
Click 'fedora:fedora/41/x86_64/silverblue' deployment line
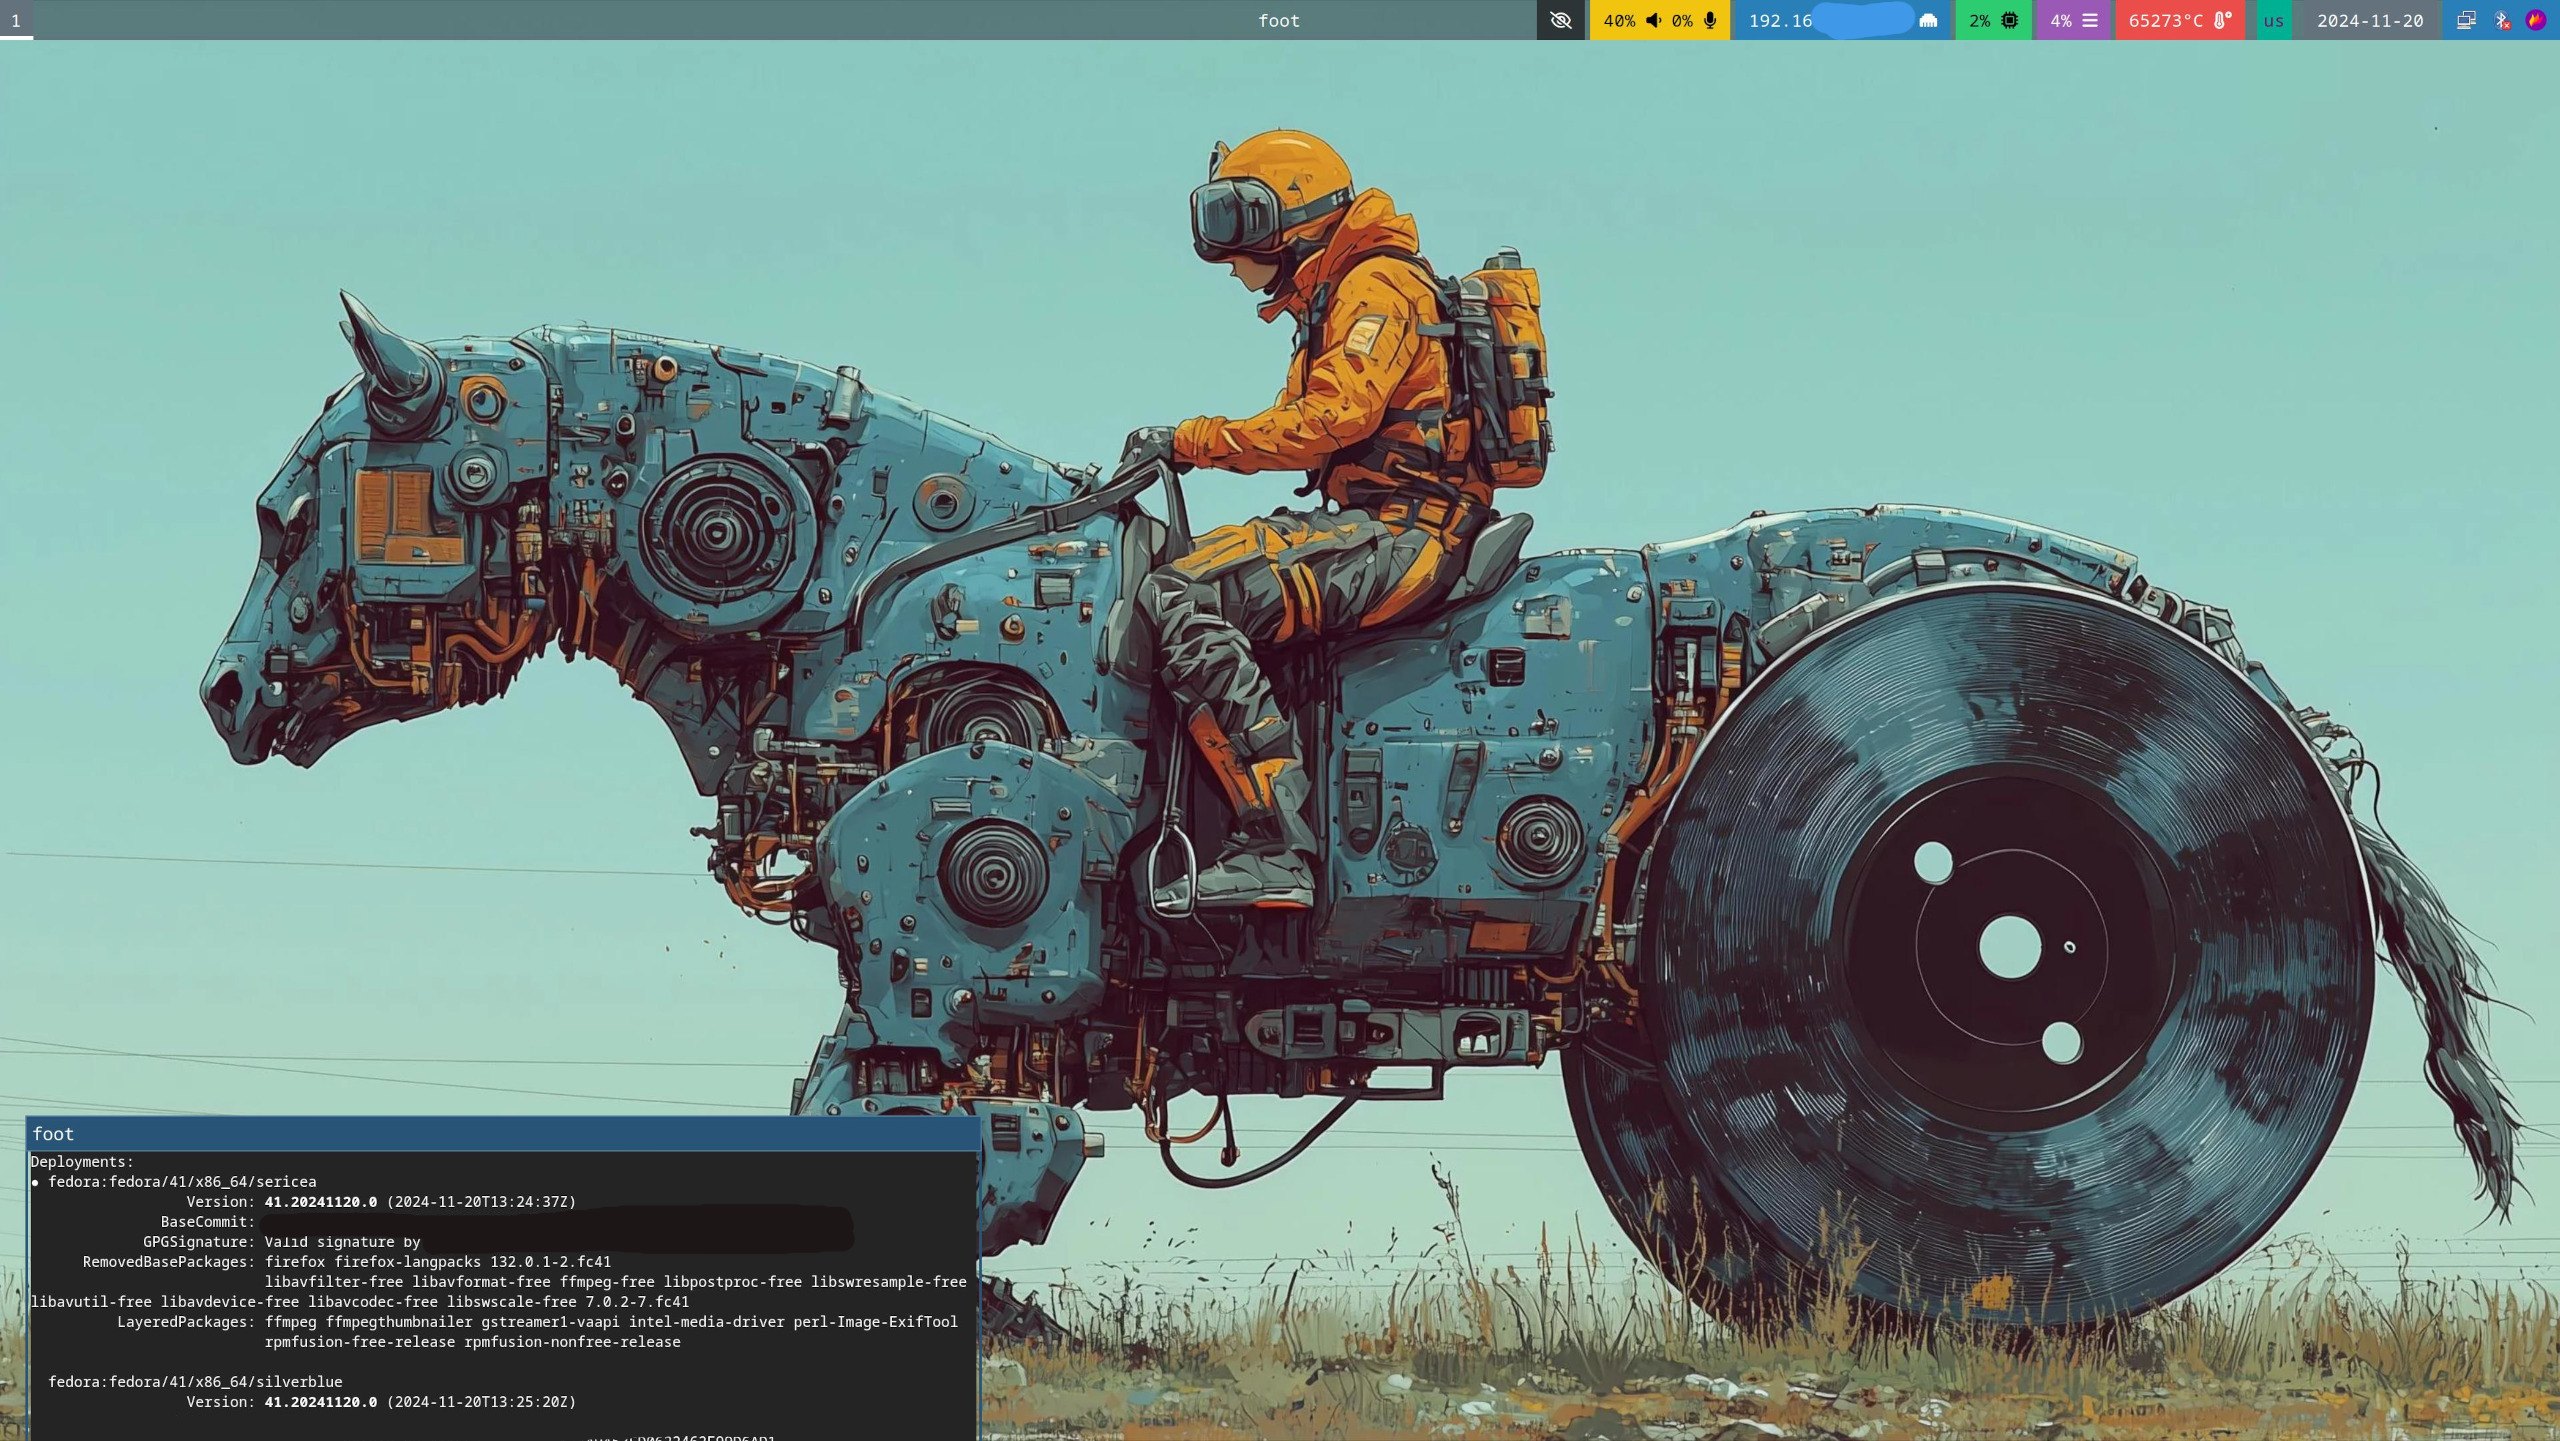(x=195, y=1382)
